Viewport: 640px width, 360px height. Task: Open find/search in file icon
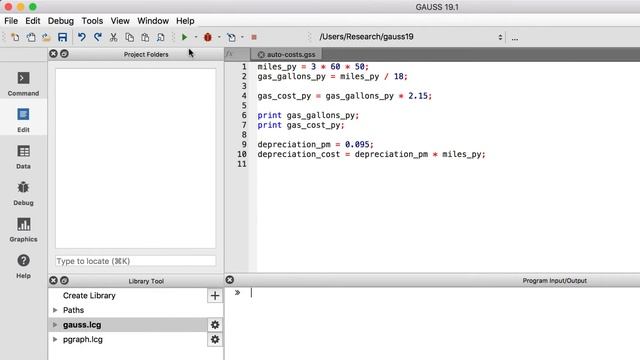pos(161,38)
